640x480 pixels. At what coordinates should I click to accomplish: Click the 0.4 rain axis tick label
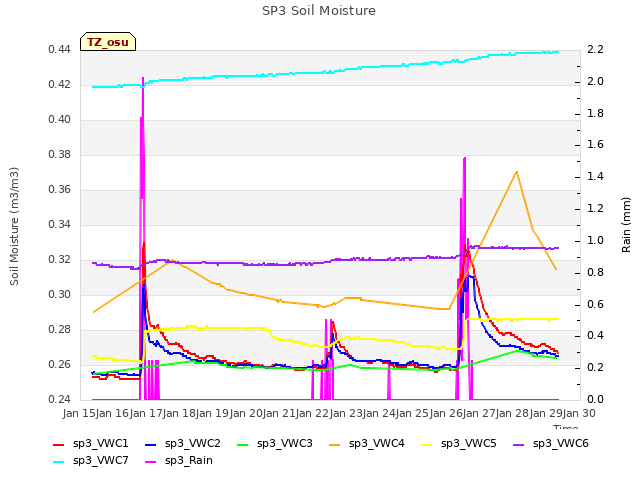(595, 336)
